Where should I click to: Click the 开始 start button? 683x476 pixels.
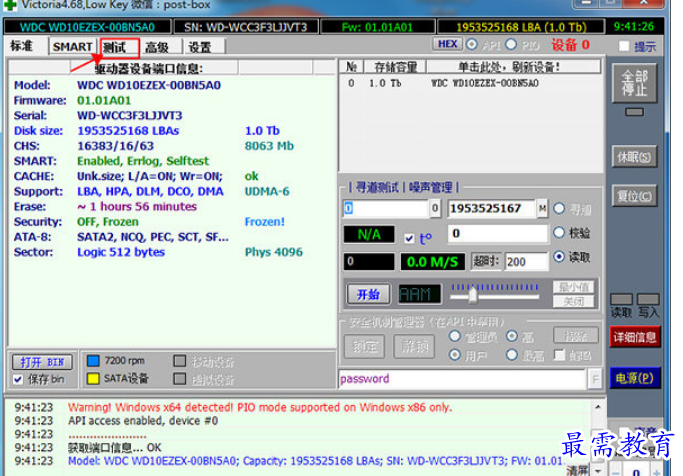(368, 294)
